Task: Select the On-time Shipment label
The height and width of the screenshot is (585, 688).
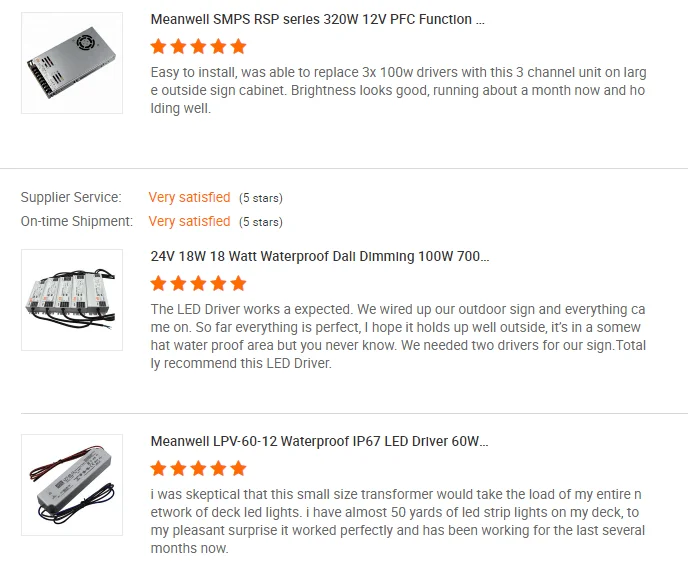Action: [x=77, y=221]
